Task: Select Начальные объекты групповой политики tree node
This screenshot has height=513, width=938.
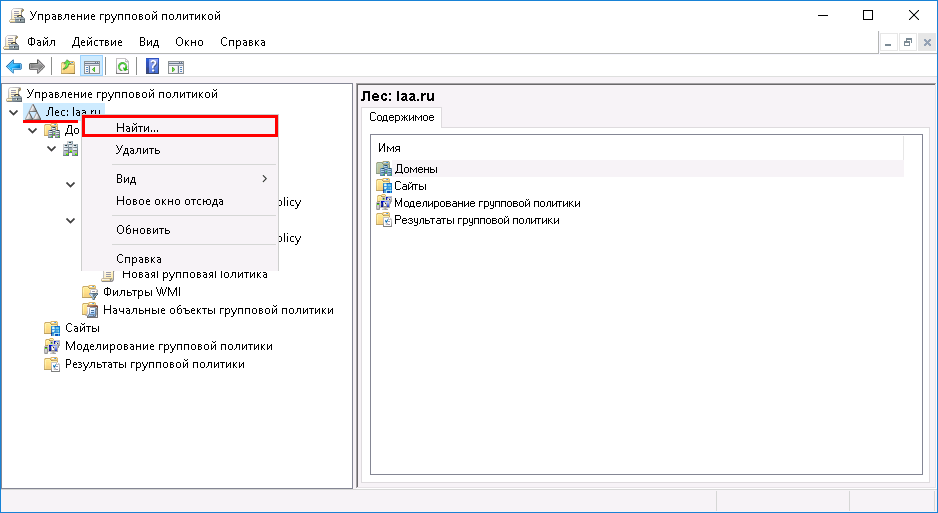Action: (217, 310)
